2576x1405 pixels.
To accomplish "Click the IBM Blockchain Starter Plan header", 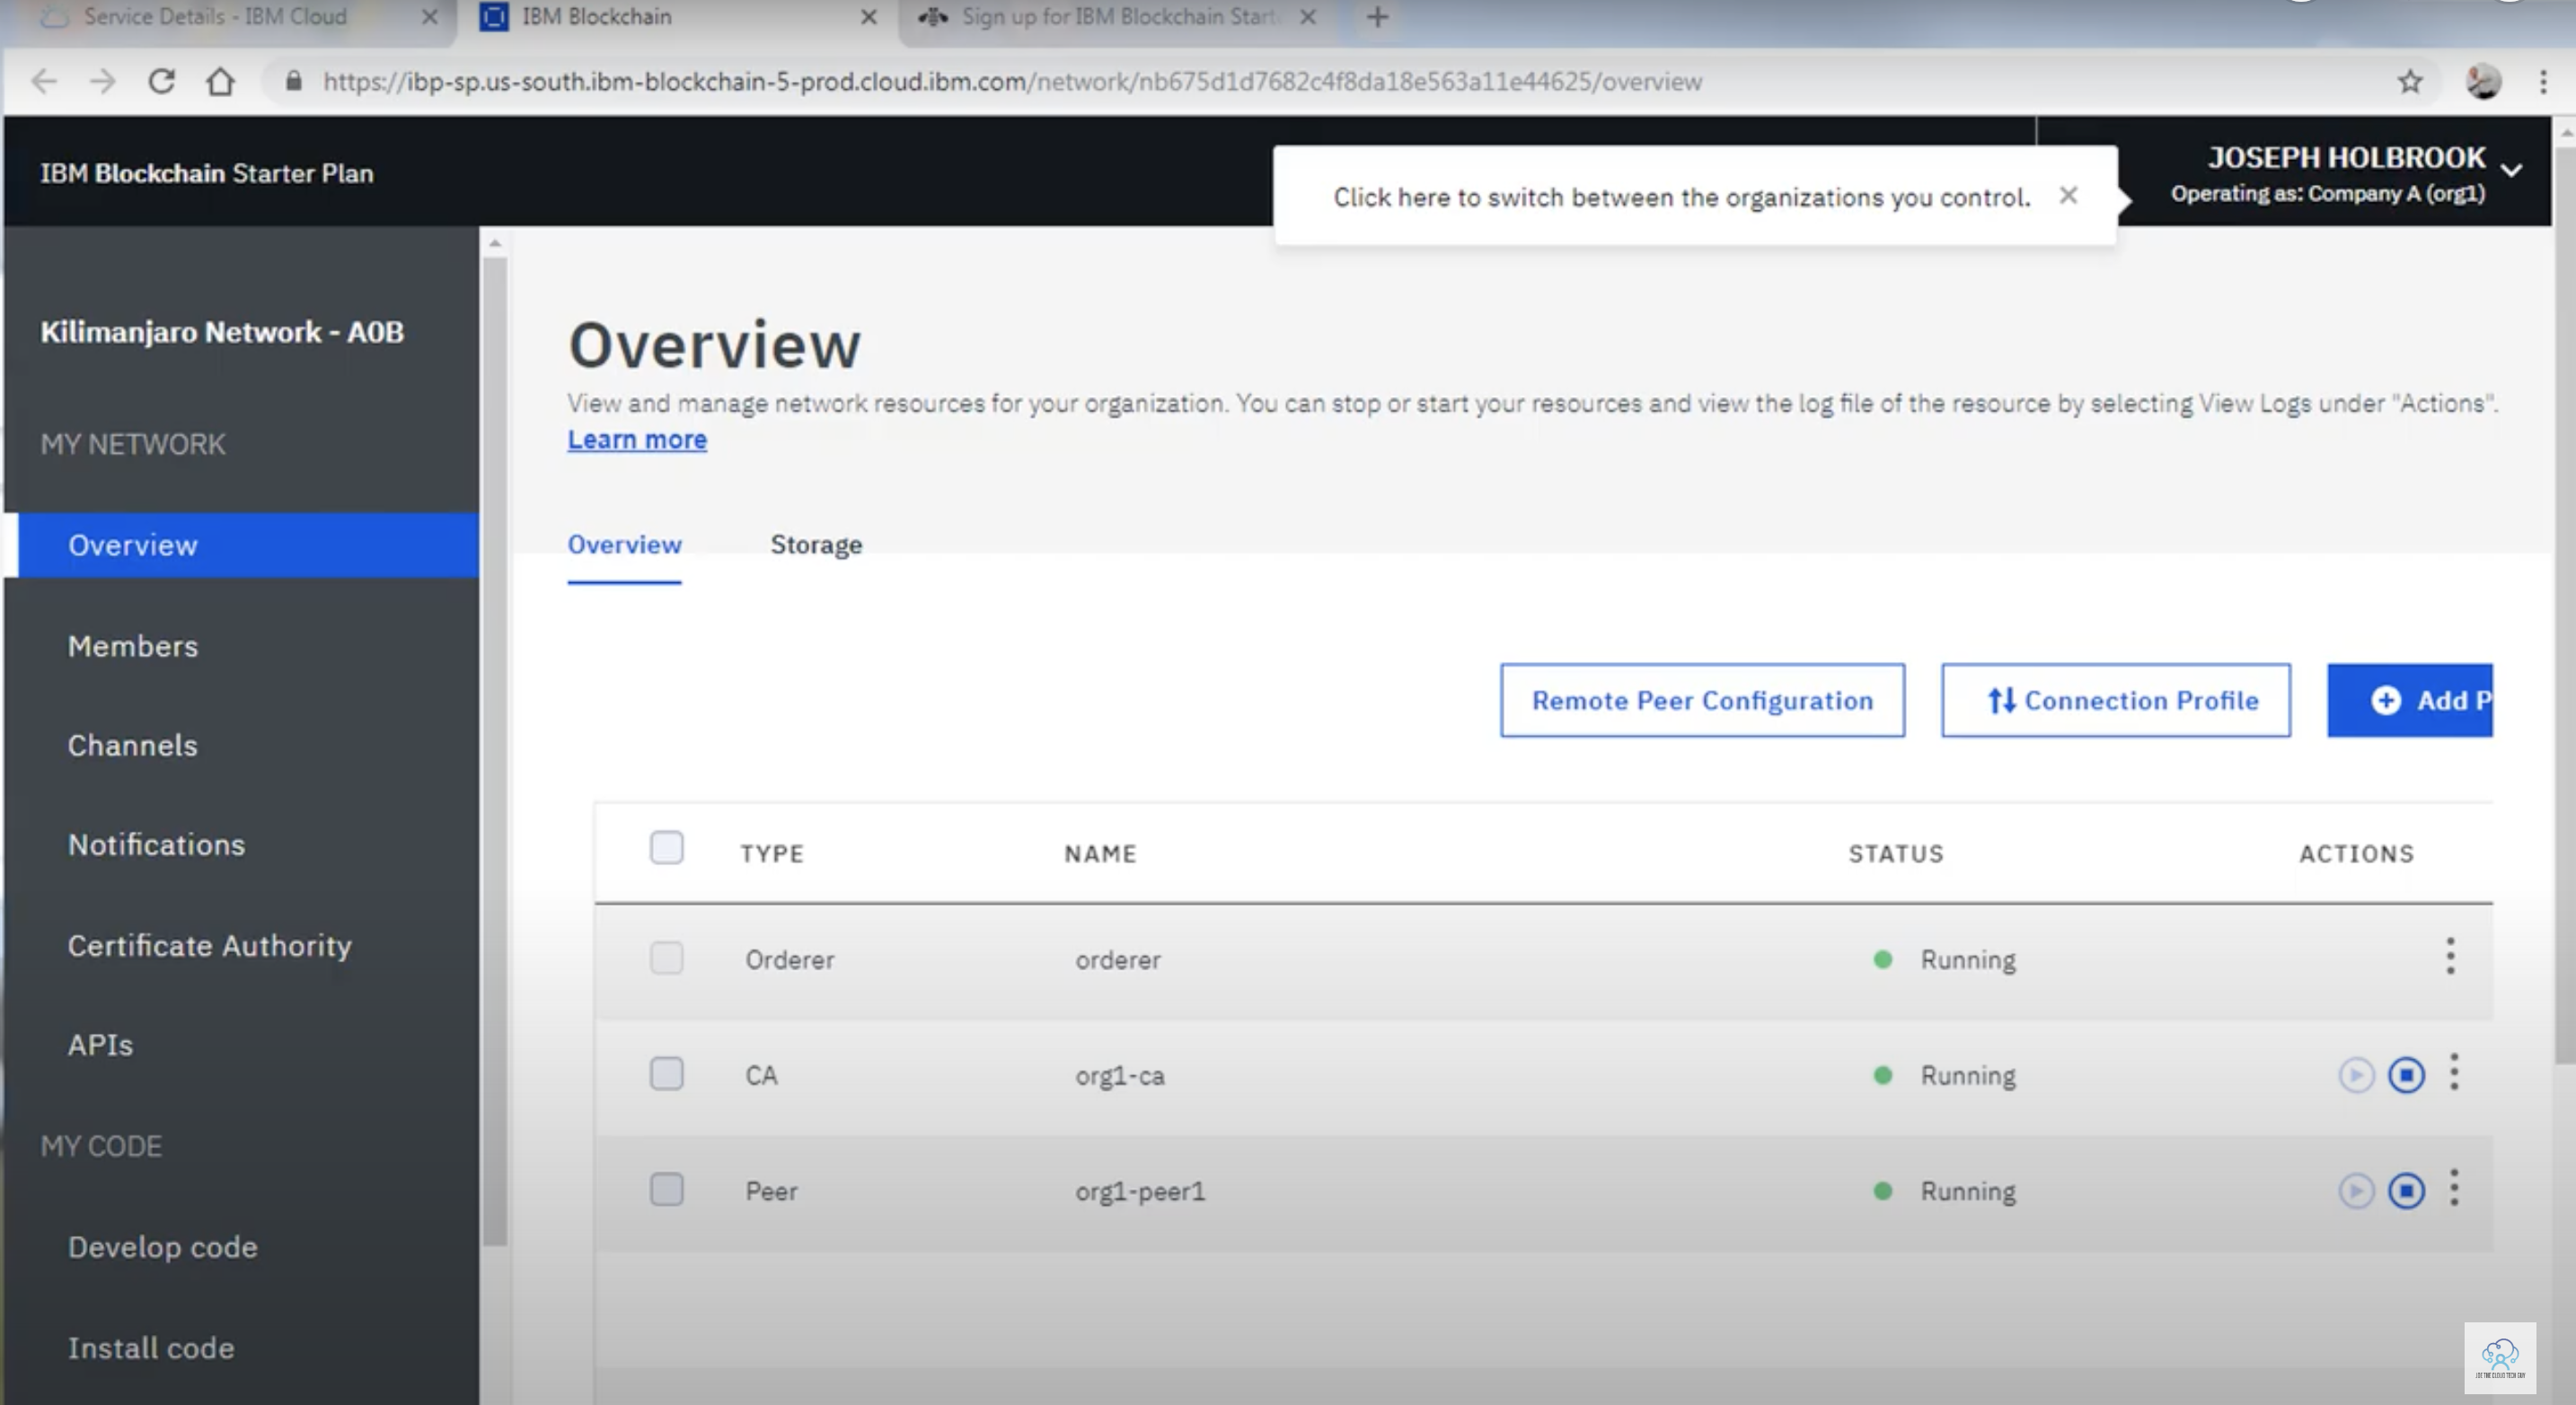I will (207, 173).
